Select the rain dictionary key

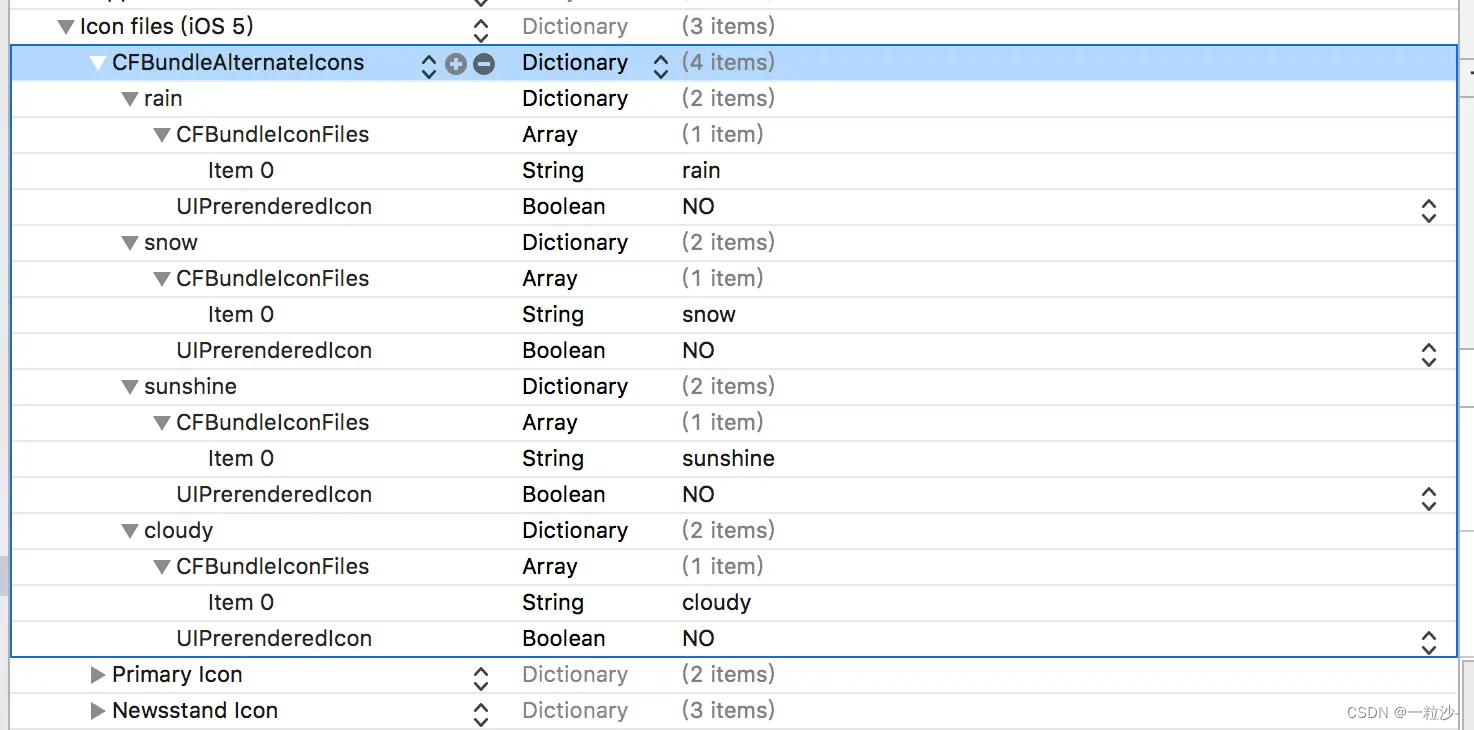tap(163, 99)
